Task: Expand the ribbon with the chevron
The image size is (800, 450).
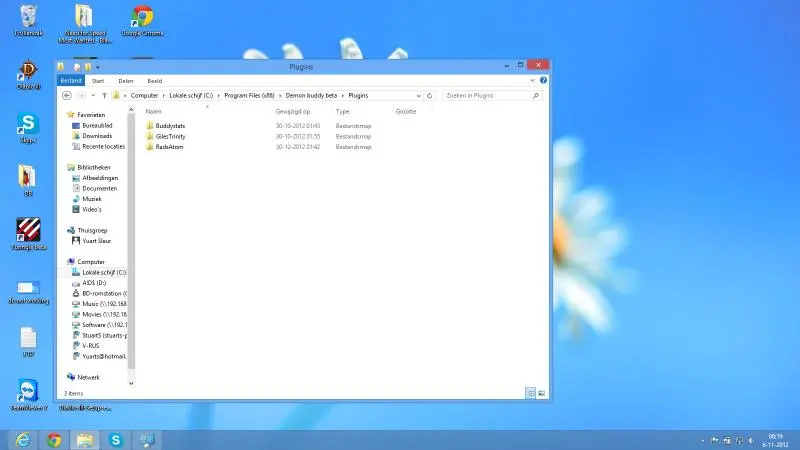Action: pos(533,80)
